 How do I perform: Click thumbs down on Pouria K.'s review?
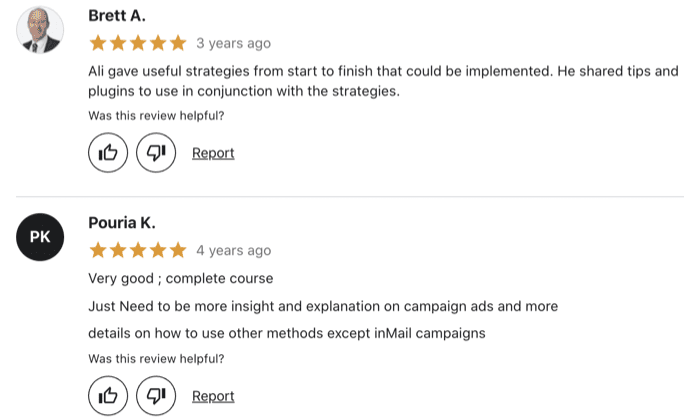pos(156,395)
